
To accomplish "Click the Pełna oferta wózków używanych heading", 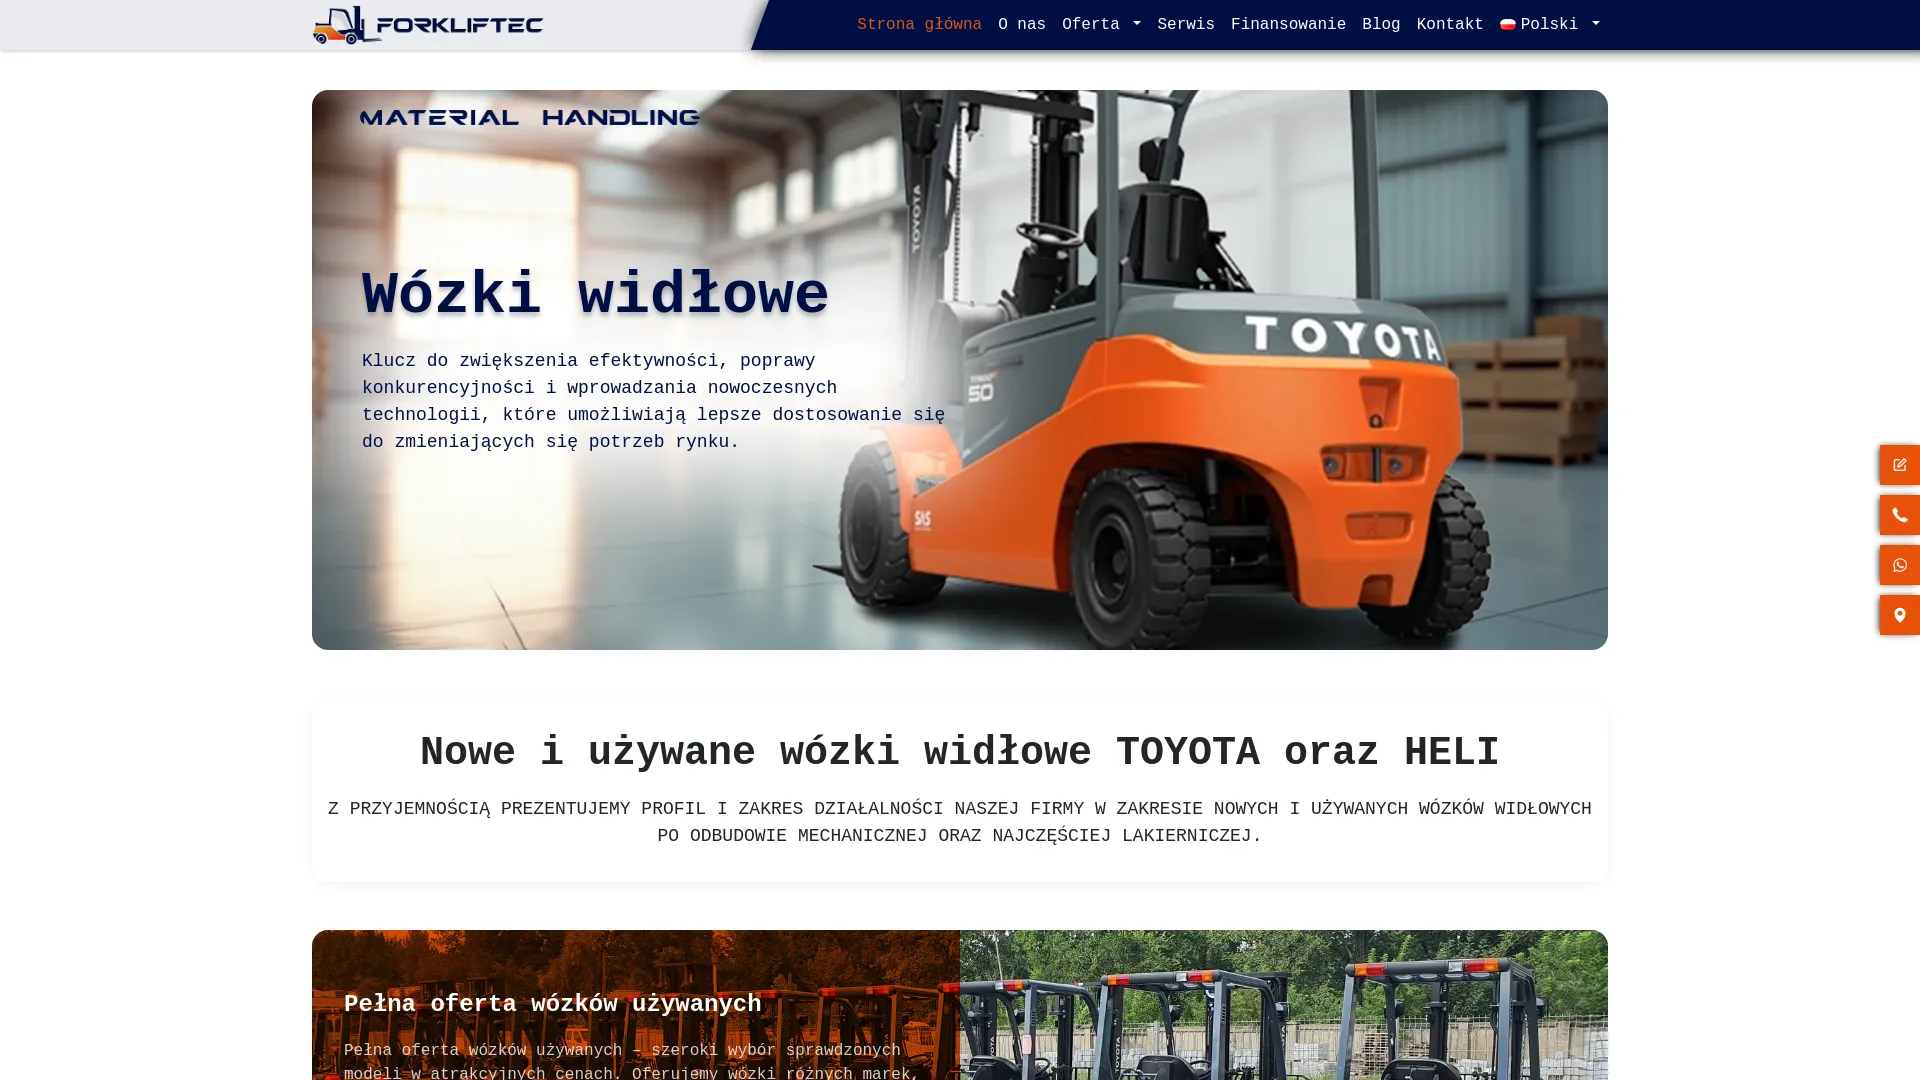I will pos(553,1004).
